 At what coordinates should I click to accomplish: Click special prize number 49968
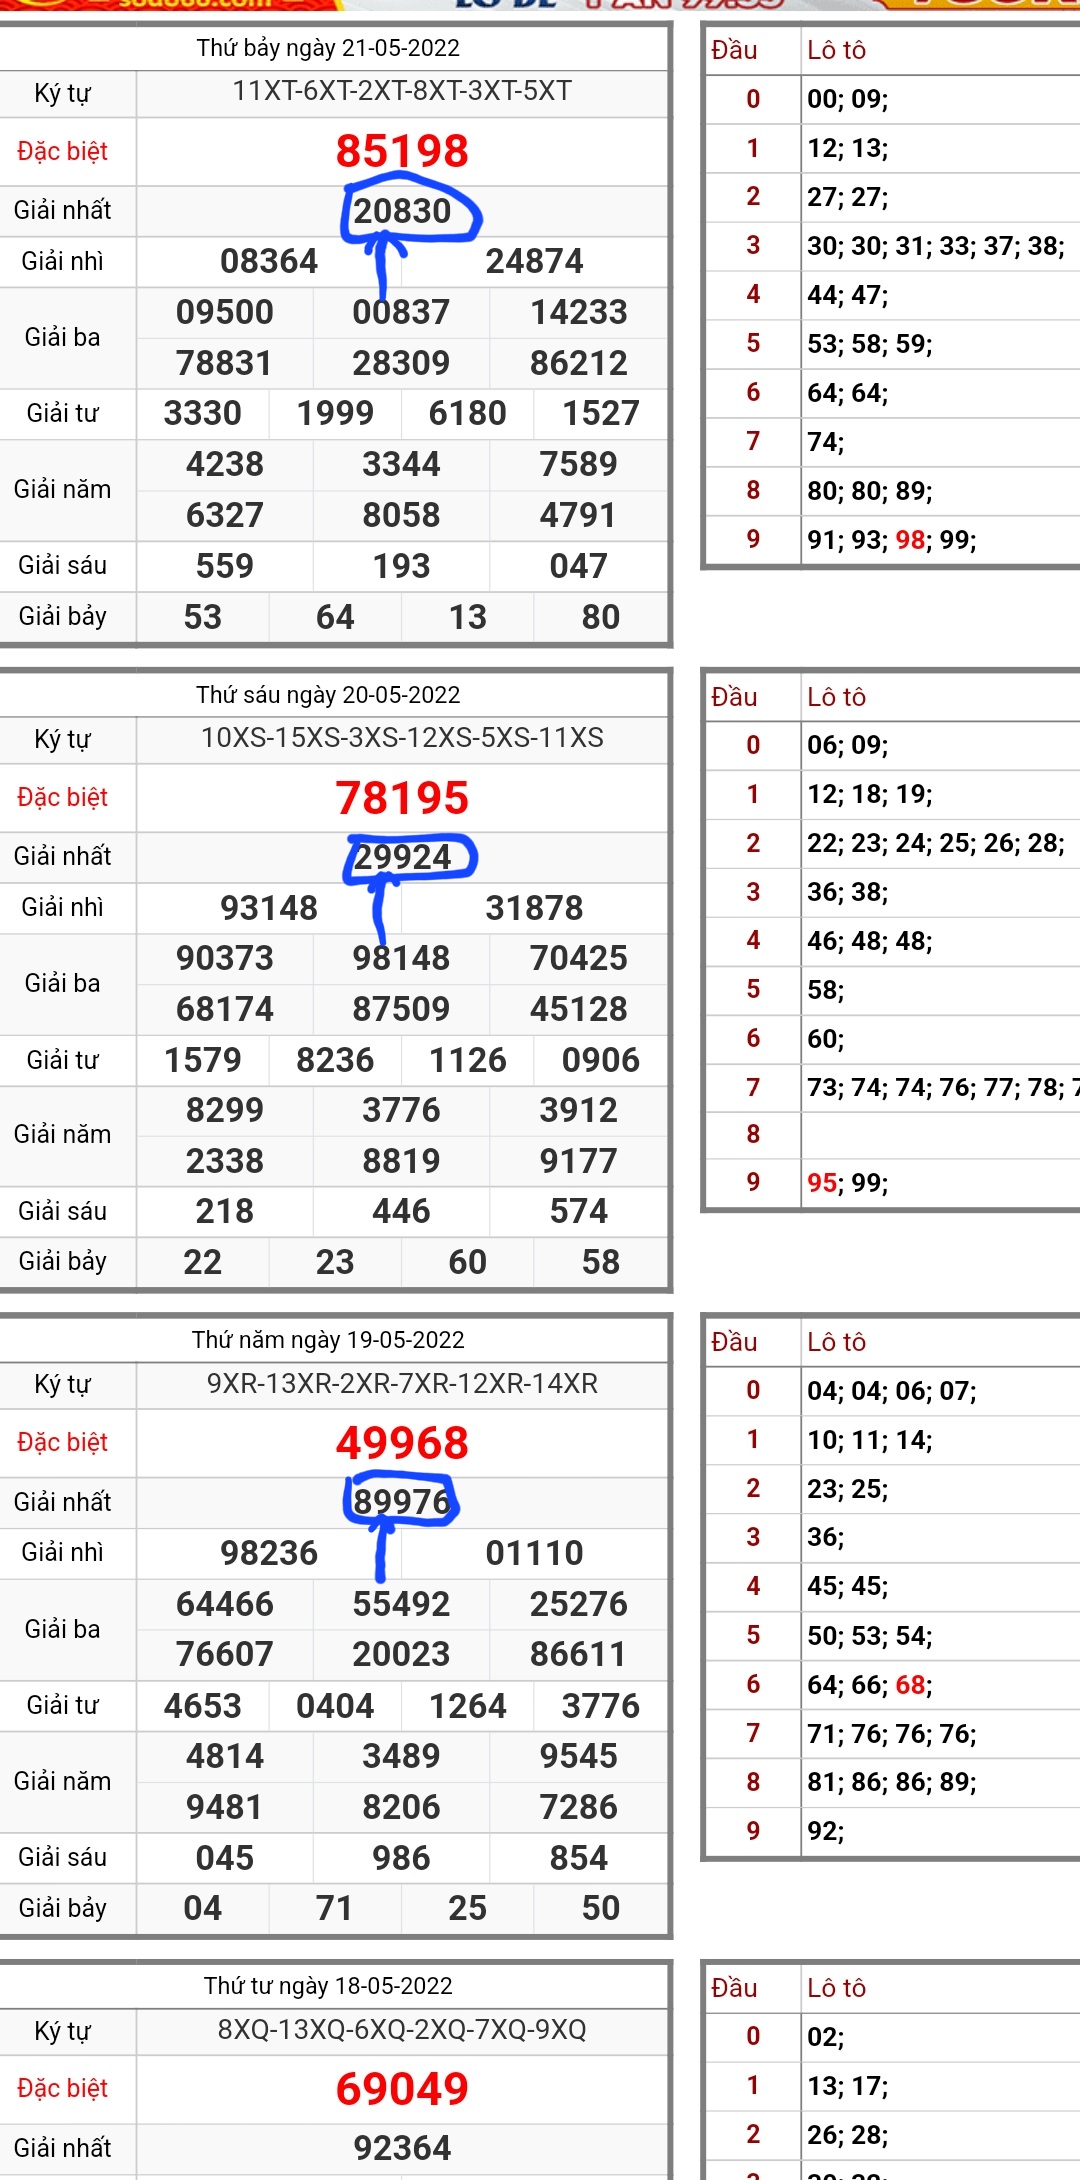click(402, 1443)
